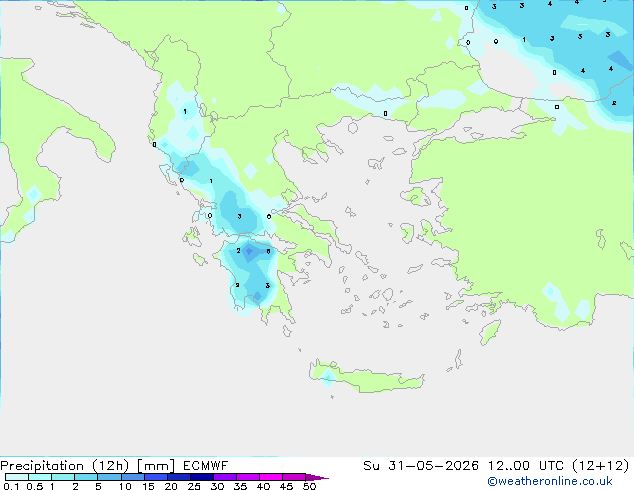Click the legend tick label "10"
The height and width of the screenshot is (490, 634).
[125, 486]
